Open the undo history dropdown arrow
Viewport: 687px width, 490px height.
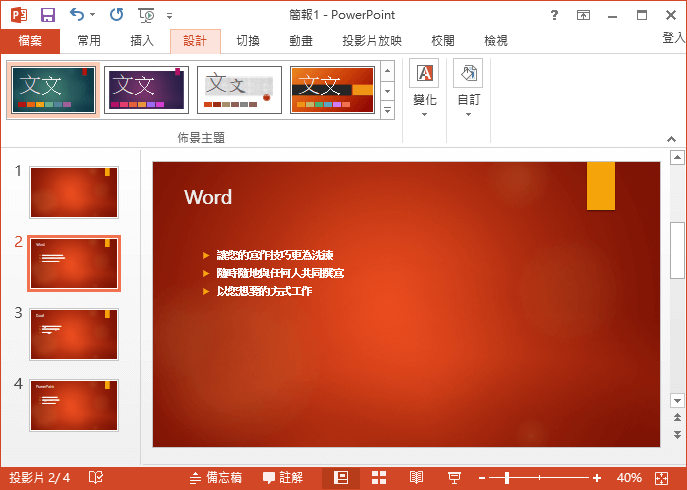tap(92, 15)
